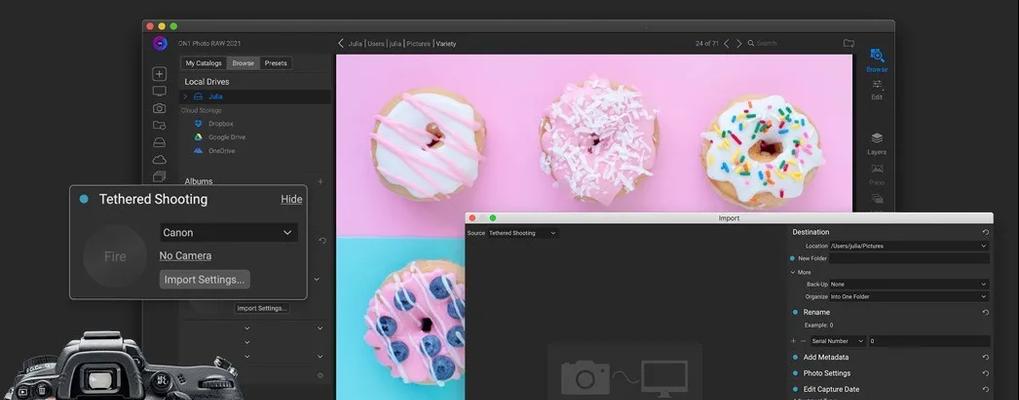
Task: Go to the next photo arrow
Action: (x=739, y=44)
